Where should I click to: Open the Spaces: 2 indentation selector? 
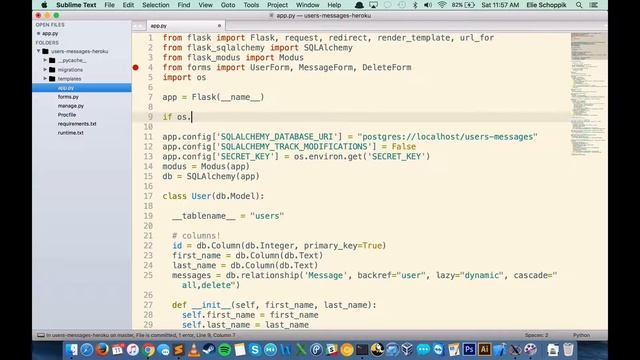(536, 335)
